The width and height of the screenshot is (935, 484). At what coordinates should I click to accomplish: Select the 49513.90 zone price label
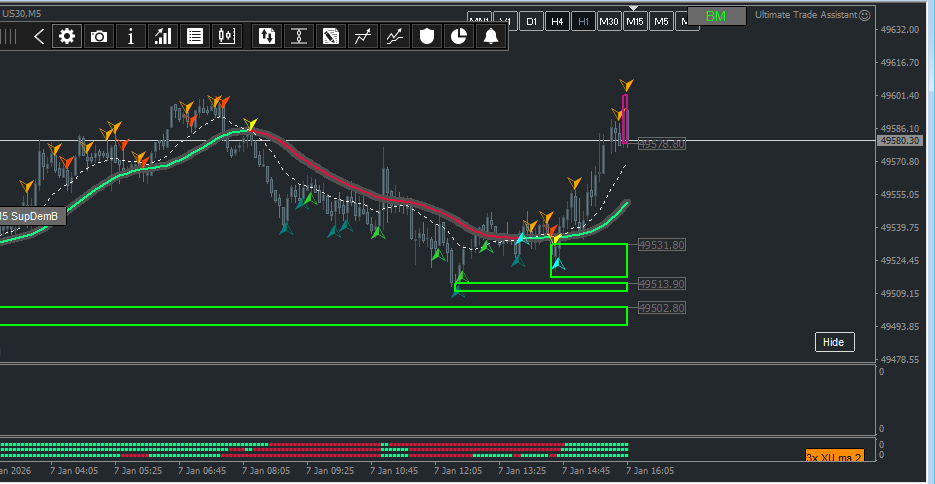[x=662, y=284]
